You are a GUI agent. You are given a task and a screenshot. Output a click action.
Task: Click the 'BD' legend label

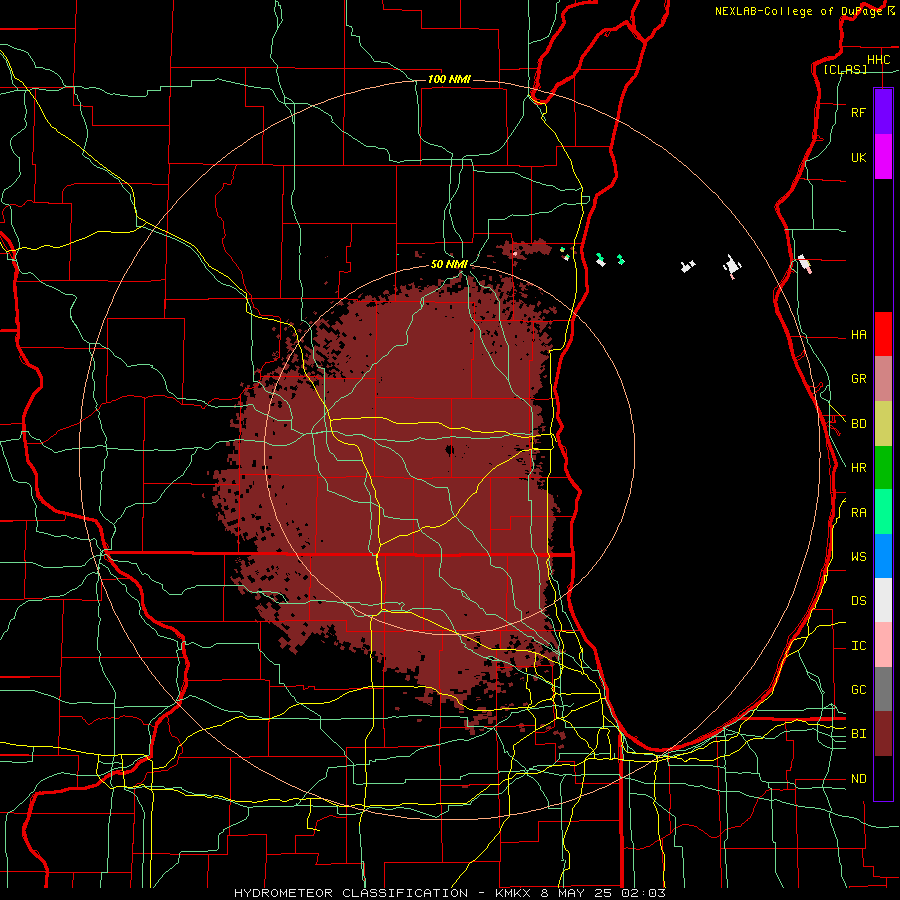(858, 424)
